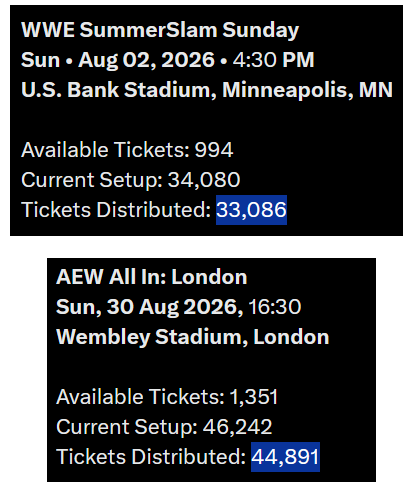Click Wembley Stadium, London text

(x=193, y=337)
